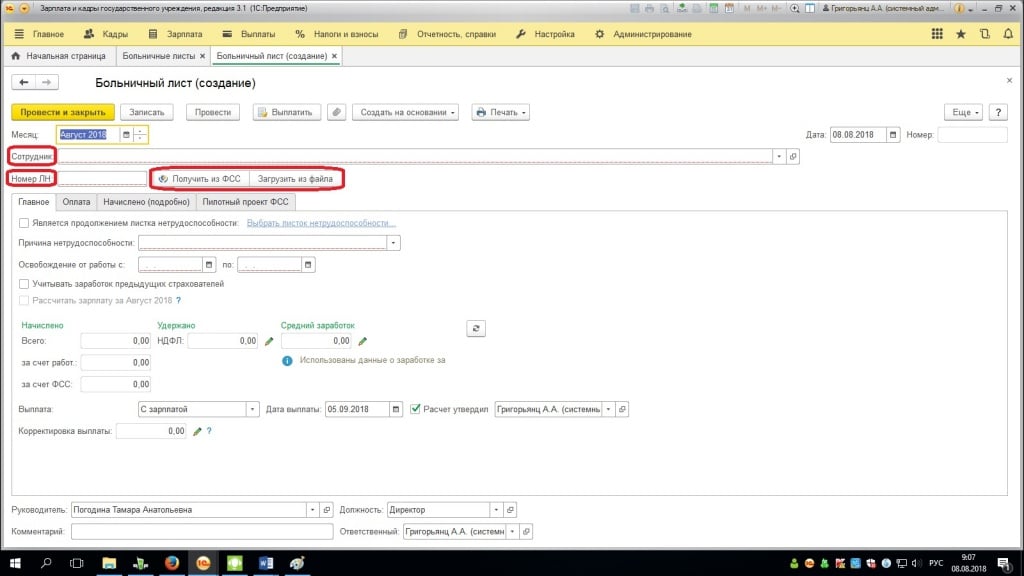Viewport: 1024px width, 576px height.
Task: Click the Получить из ФСС button
Action: [200, 179]
